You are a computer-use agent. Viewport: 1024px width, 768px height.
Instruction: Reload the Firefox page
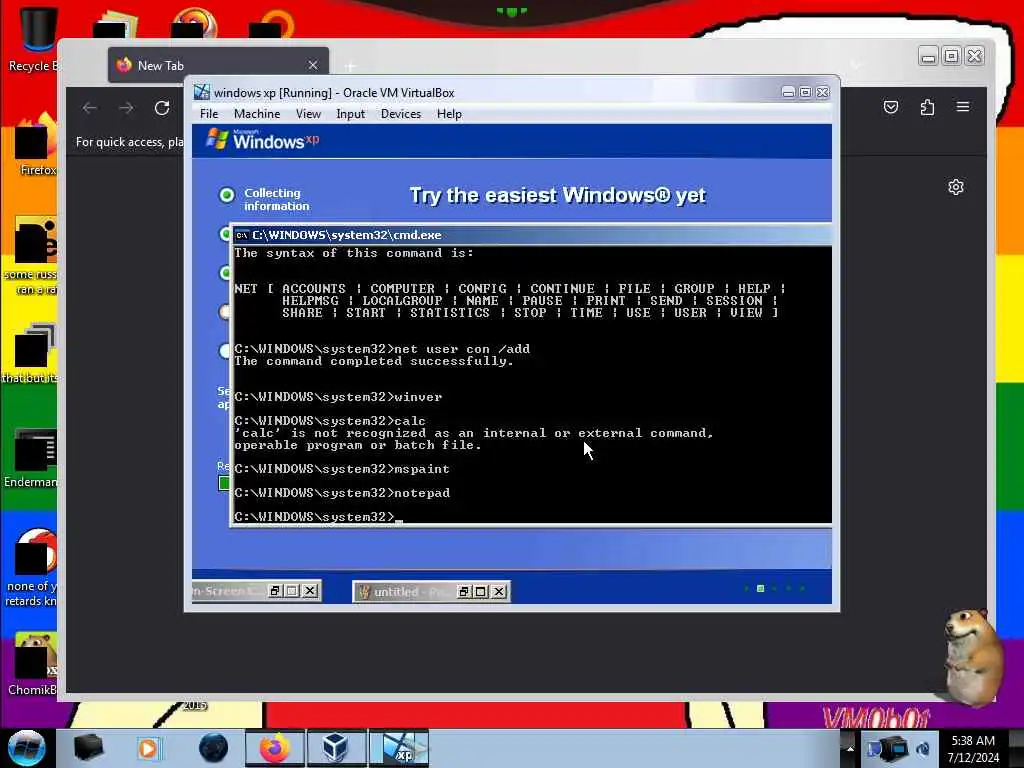coord(162,108)
